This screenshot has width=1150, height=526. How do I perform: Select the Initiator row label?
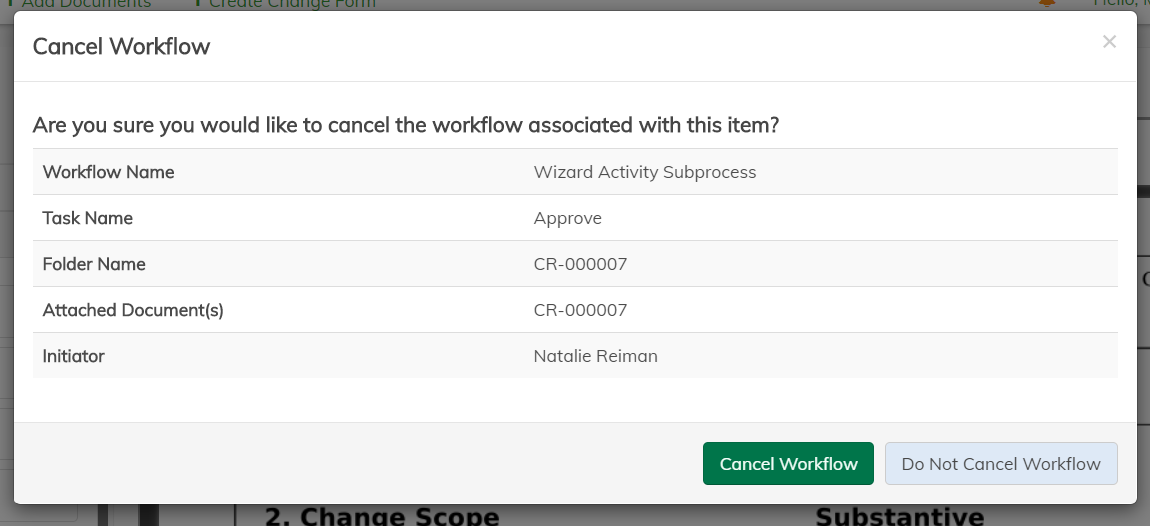(73, 356)
